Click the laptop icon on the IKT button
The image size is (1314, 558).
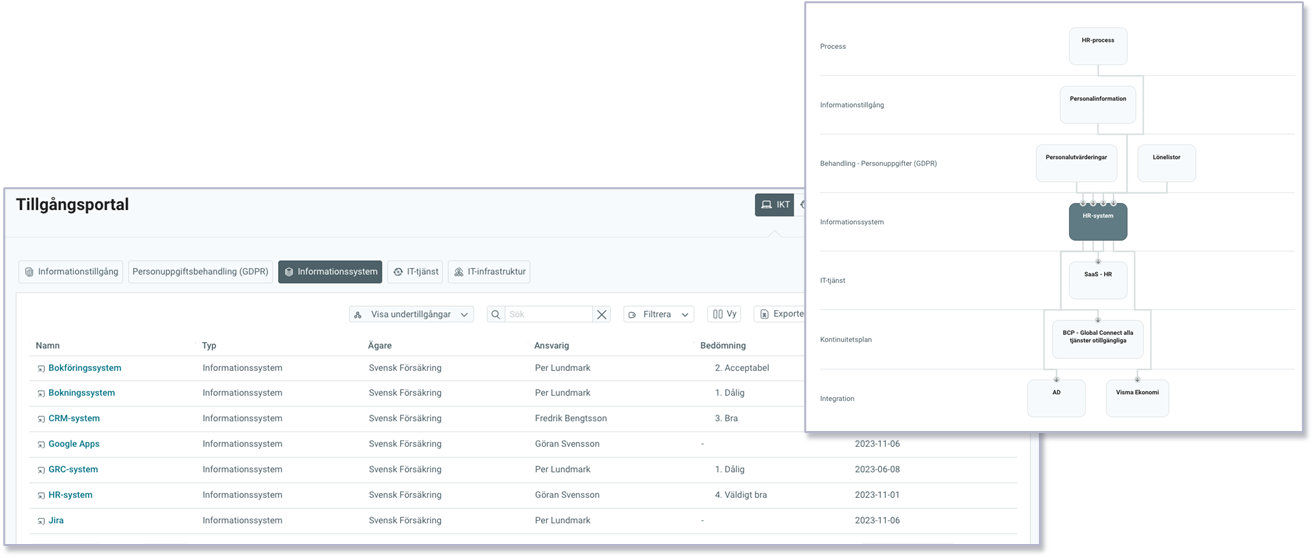pyautogui.click(x=766, y=205)
